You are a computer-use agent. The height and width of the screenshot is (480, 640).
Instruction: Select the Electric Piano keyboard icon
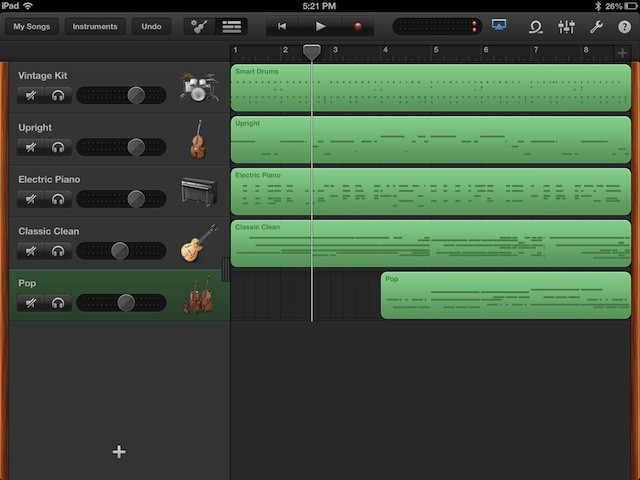coord(199,191)
